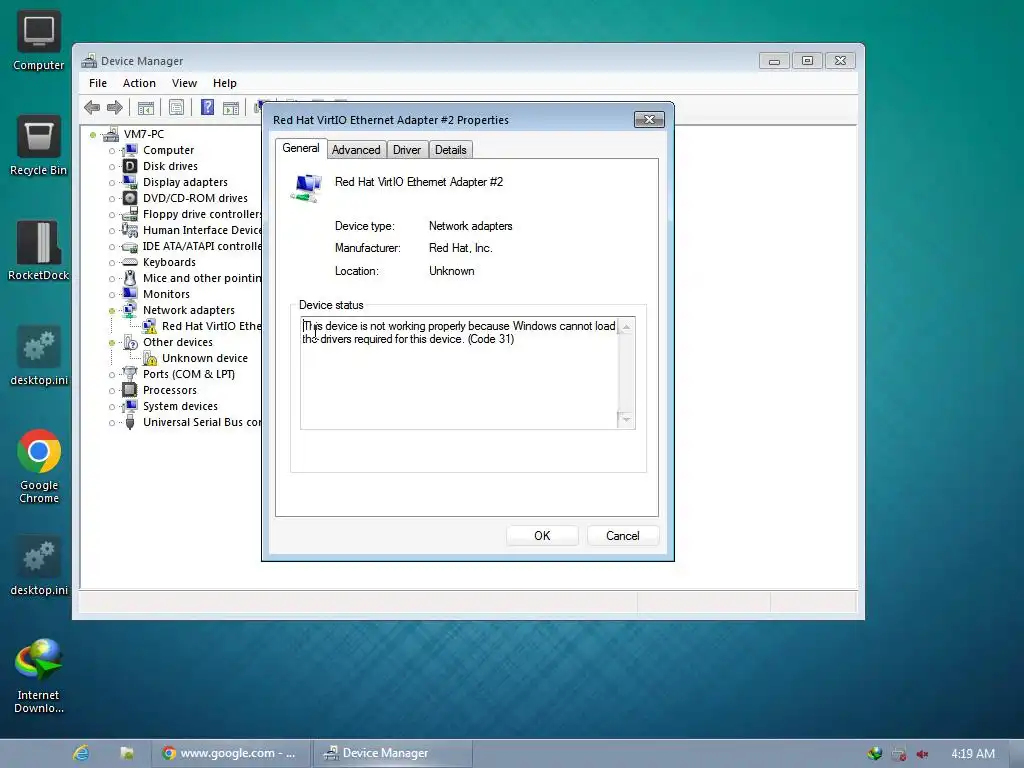Screen dimensions: 1024x768
Task: Click the OK button in Properties dialog
Action: point(542,536)
